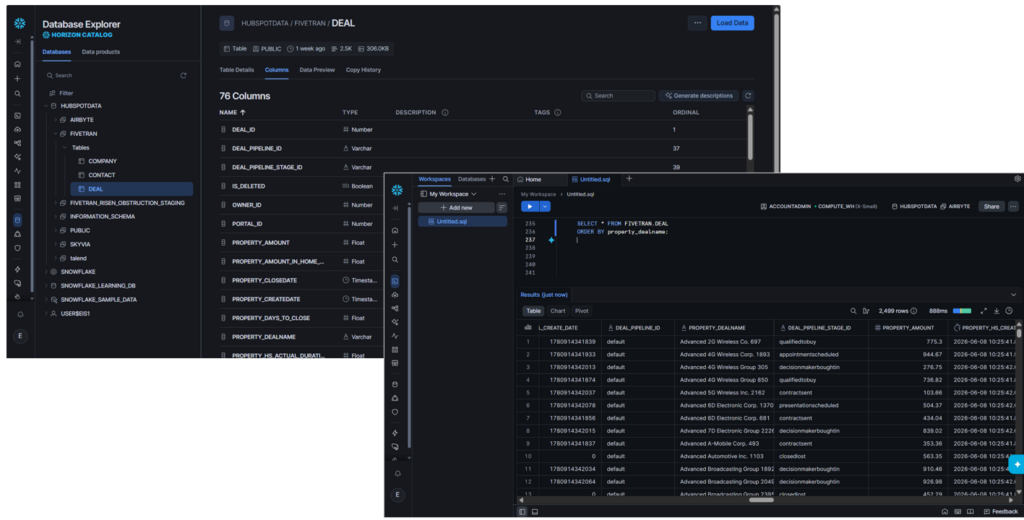Click the plus icon beside Databases tab in Workspaces

(x=492, y=179)
